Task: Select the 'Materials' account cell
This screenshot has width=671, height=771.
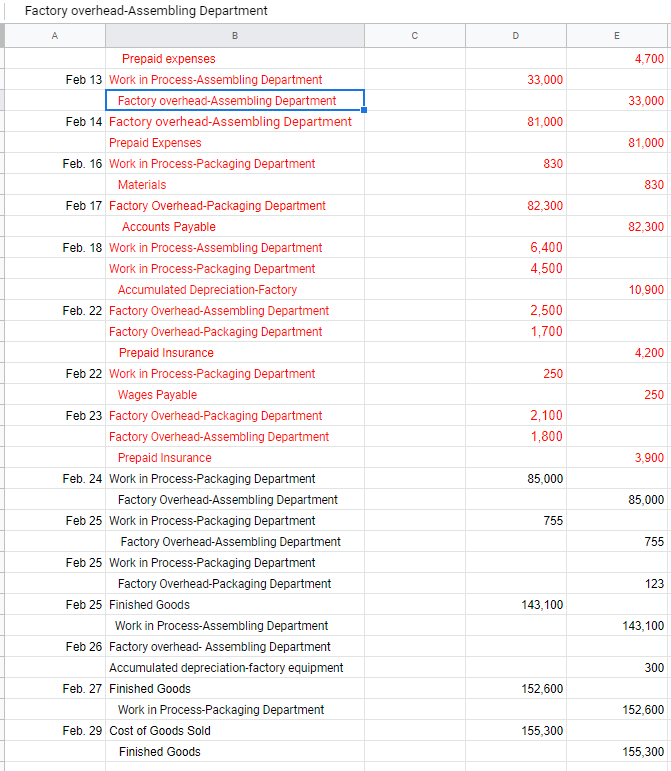Action: [x=235, y=184]
